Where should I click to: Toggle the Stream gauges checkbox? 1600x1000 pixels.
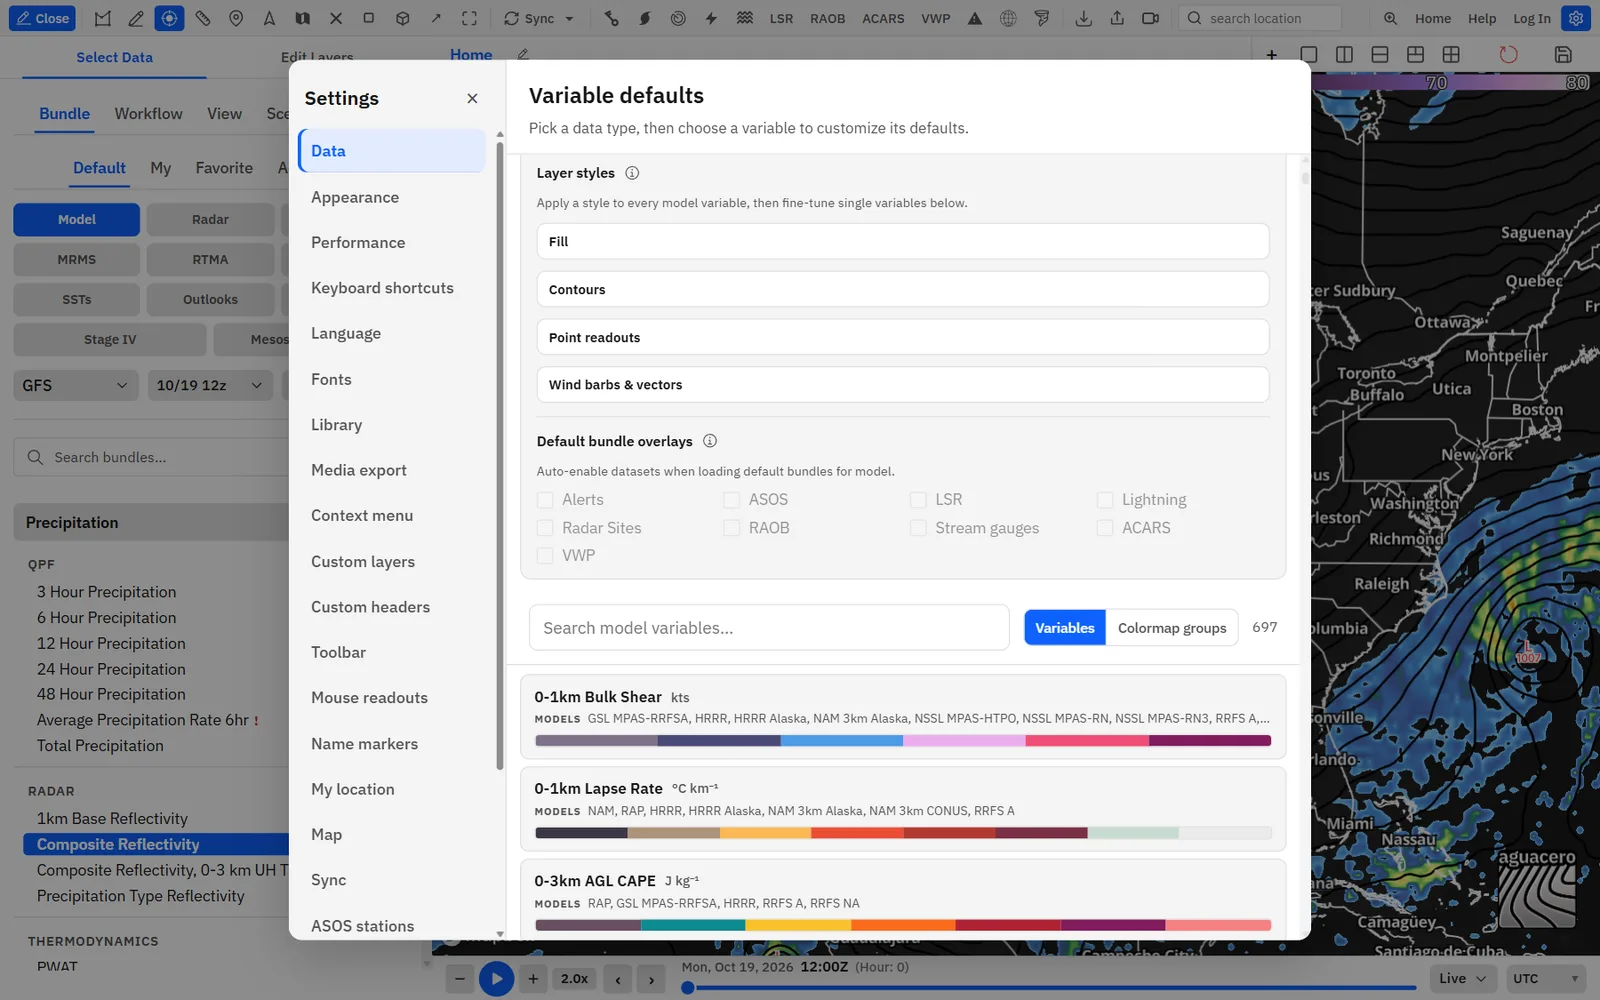coord(918,527)
